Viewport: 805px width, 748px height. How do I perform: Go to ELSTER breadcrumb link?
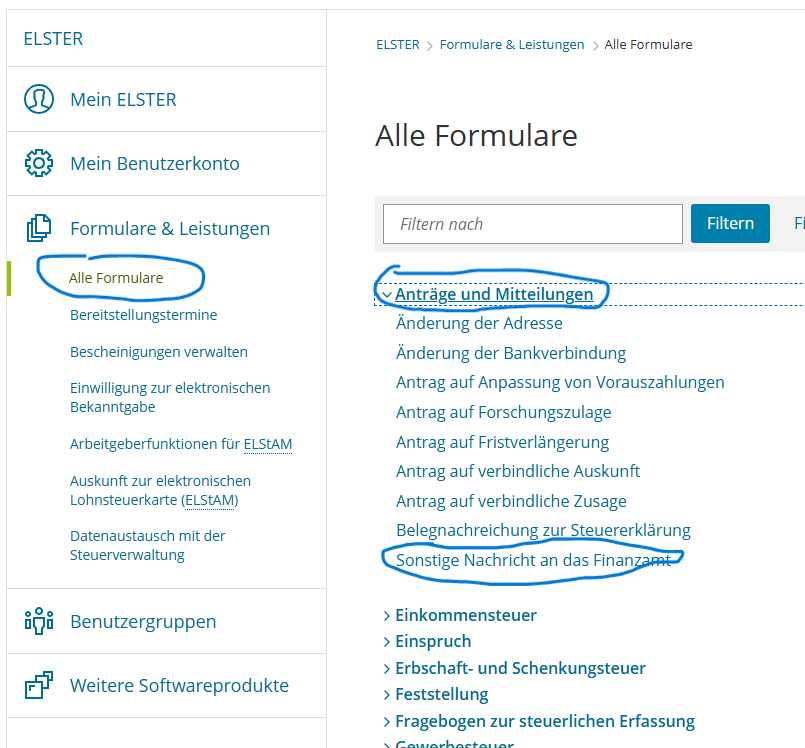point(397,45)
